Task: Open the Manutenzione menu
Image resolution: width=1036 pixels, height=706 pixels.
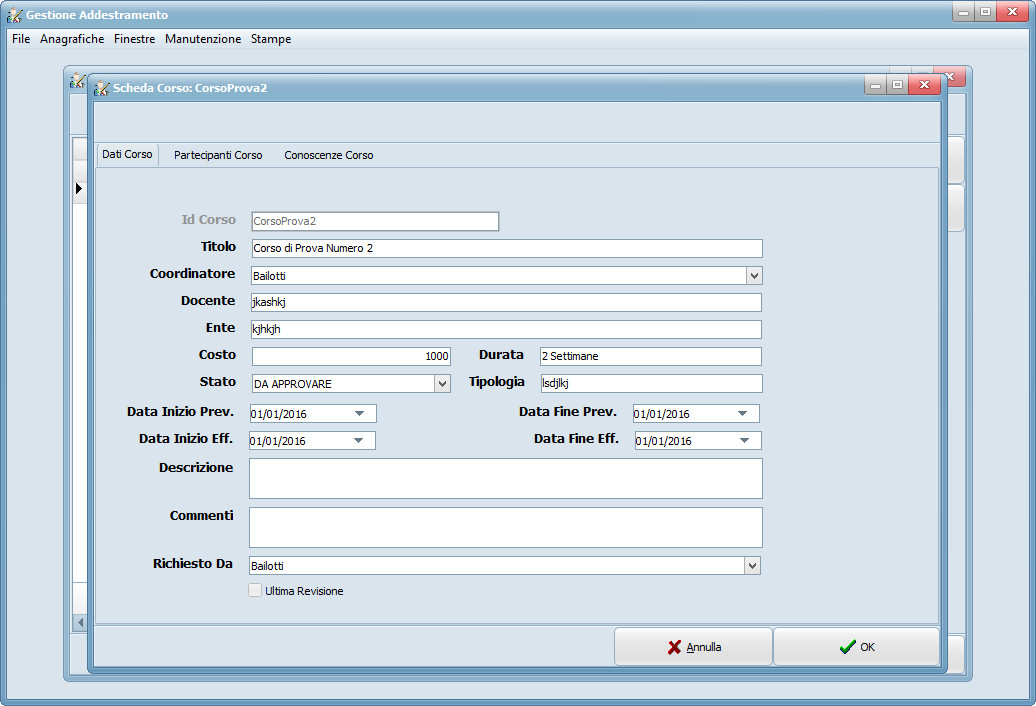Action: (x=203, y=39)
